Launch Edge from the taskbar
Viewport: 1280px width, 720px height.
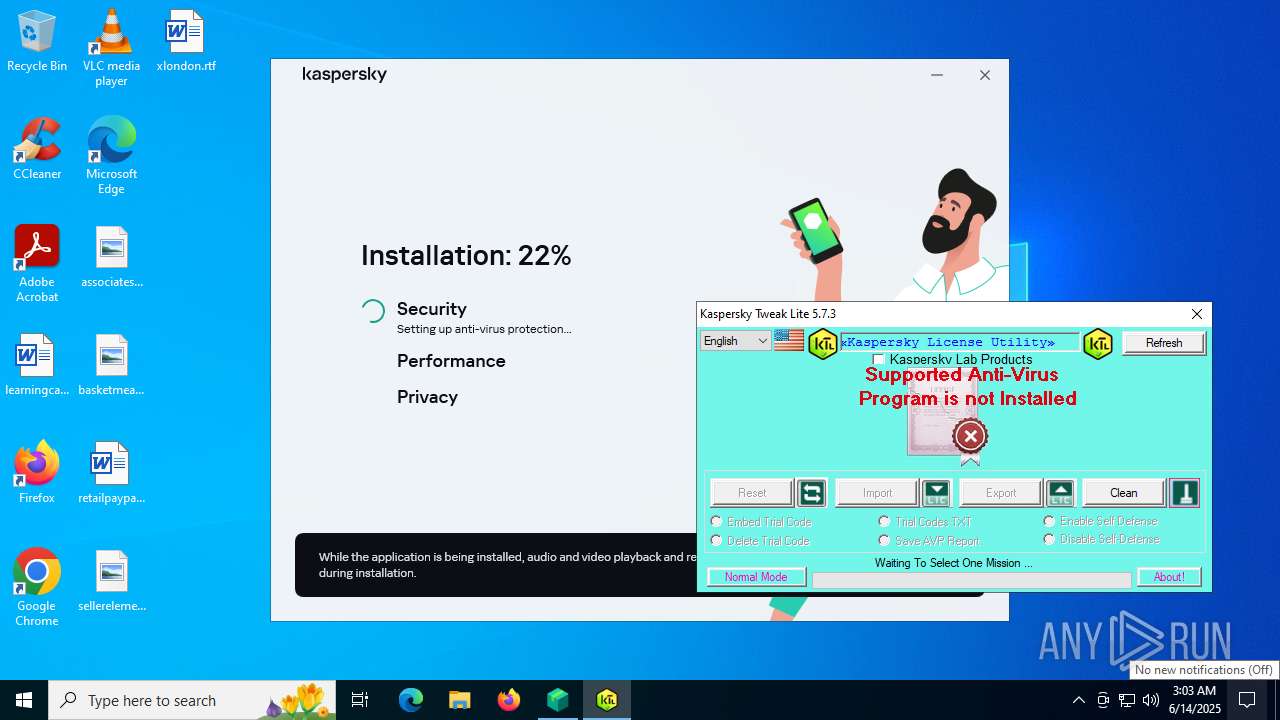411,700
